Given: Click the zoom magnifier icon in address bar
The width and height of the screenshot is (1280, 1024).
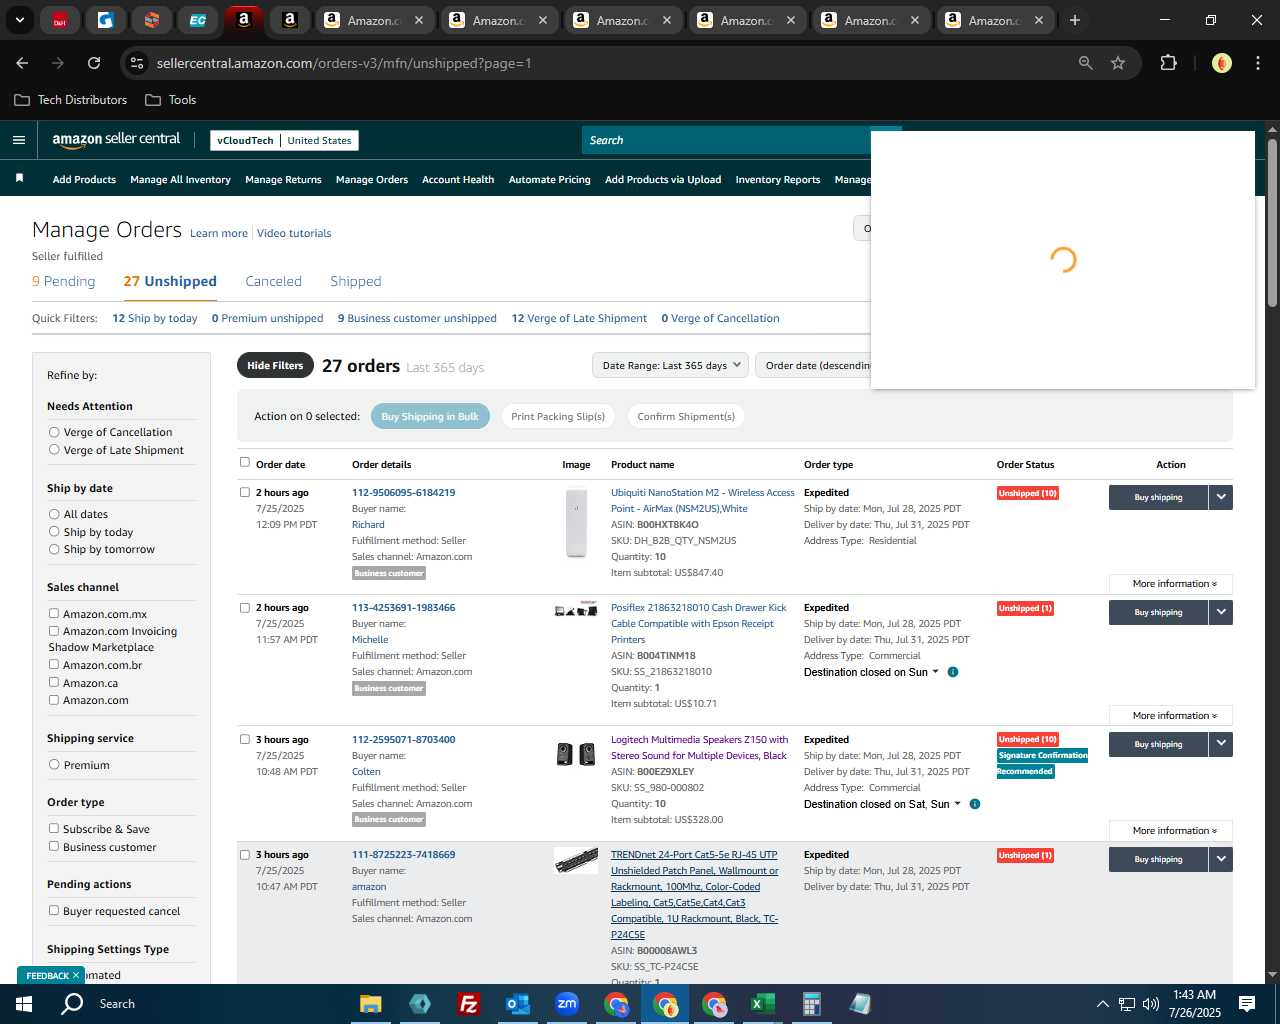Looking at the screenshot, I should (1086, 63).
